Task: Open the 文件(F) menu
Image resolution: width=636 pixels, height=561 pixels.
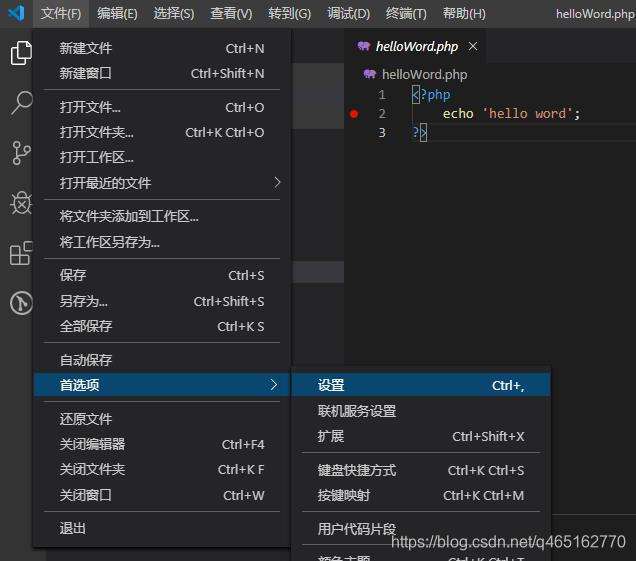Action: tap(61, 14)
